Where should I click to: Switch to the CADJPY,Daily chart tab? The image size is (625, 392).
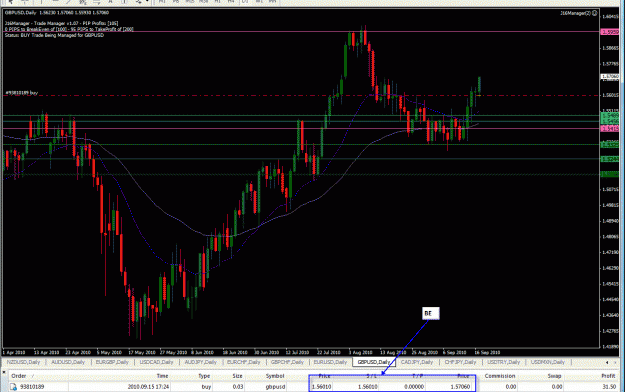point(417,362)
